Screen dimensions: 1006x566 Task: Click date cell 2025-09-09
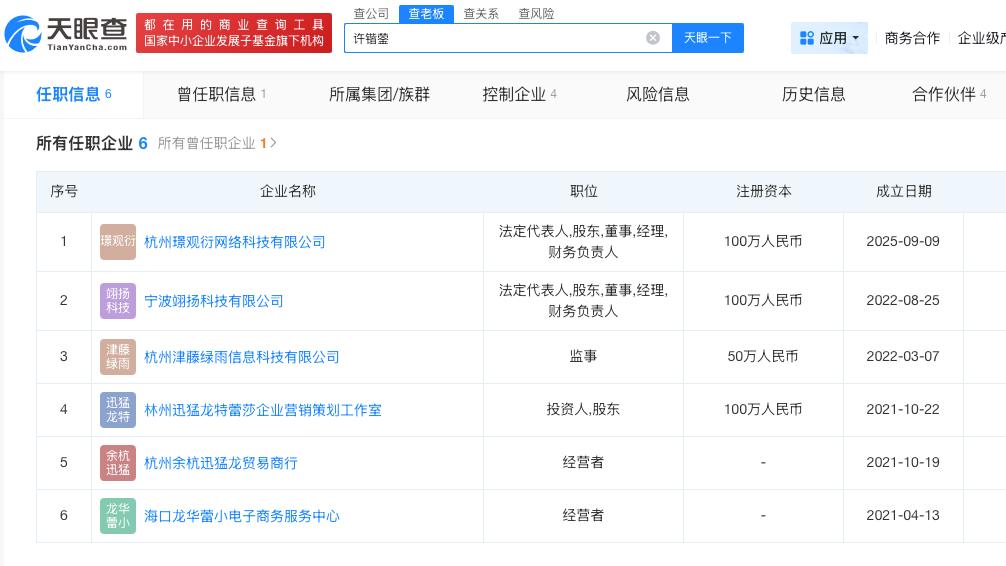[903, 241]
